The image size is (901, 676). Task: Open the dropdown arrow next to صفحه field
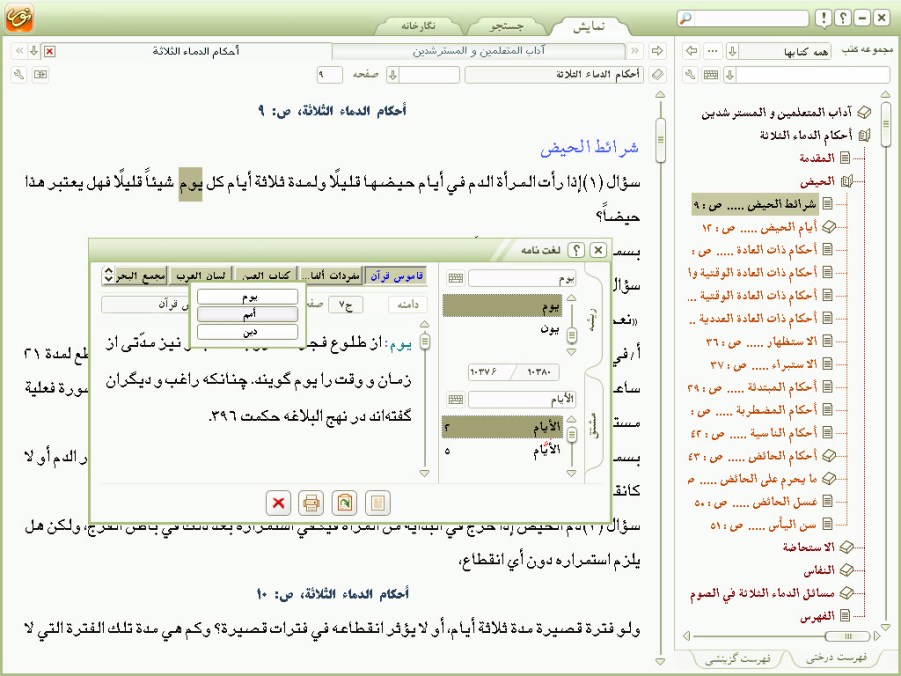pyautogui.click(x=393, y=75)
